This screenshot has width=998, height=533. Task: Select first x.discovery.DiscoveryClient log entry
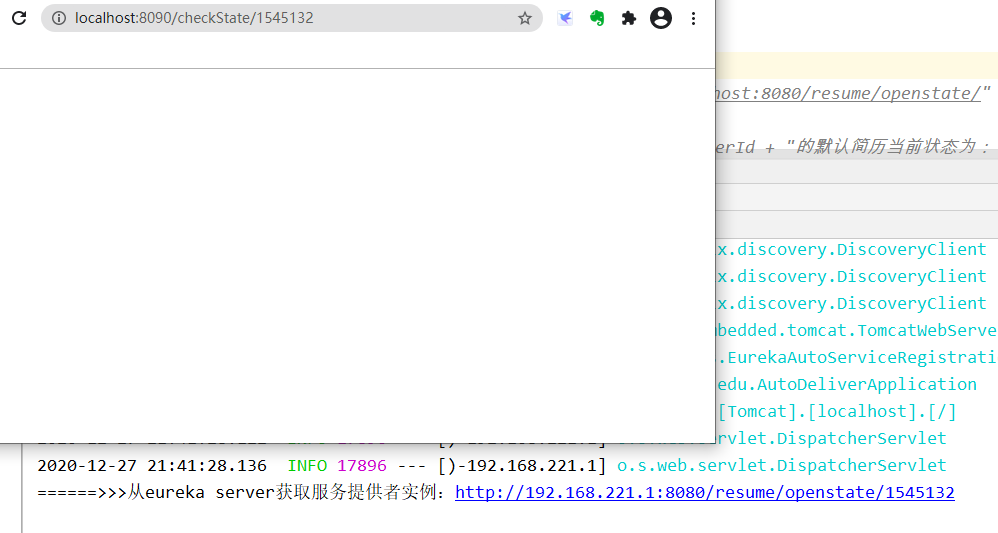pyautogui.click(x=852, y=249)
